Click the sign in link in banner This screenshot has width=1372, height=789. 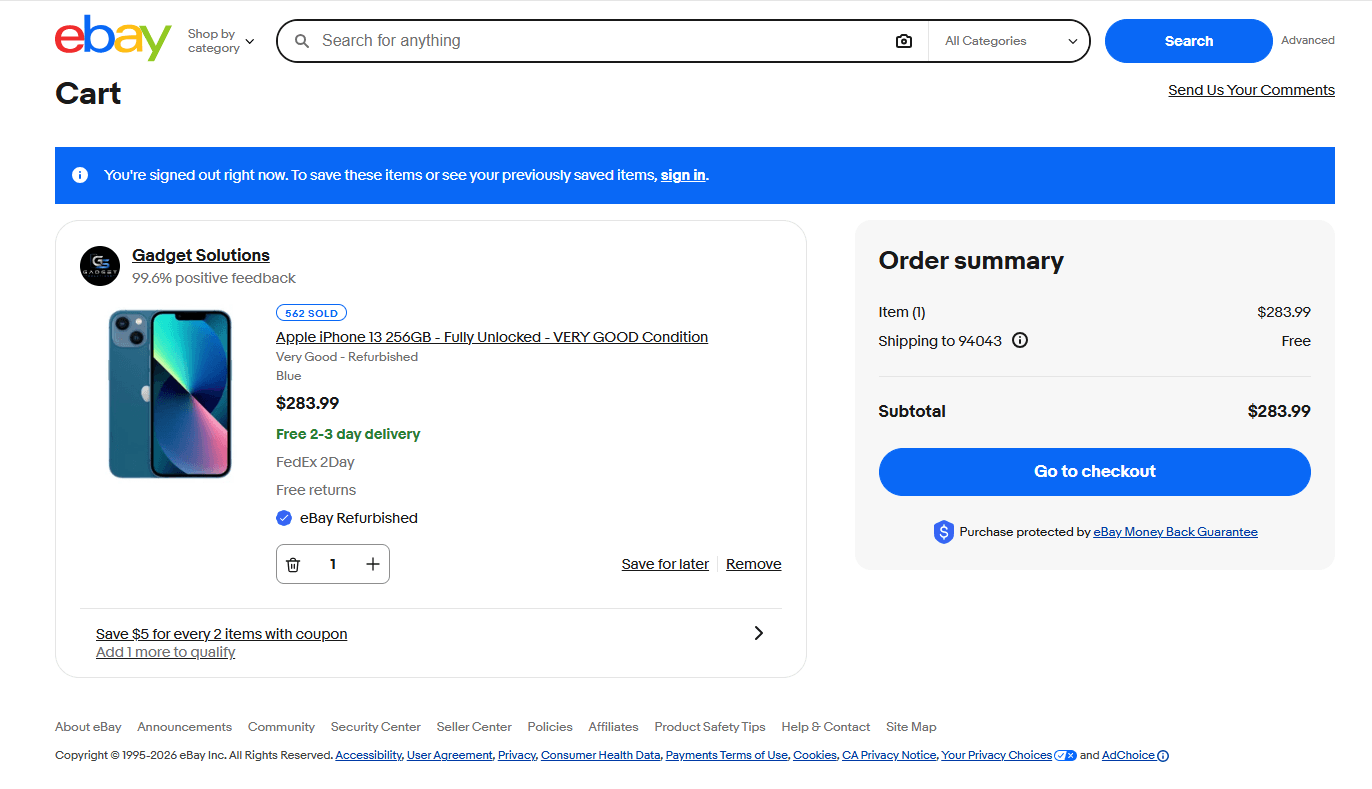click(683, 175)
